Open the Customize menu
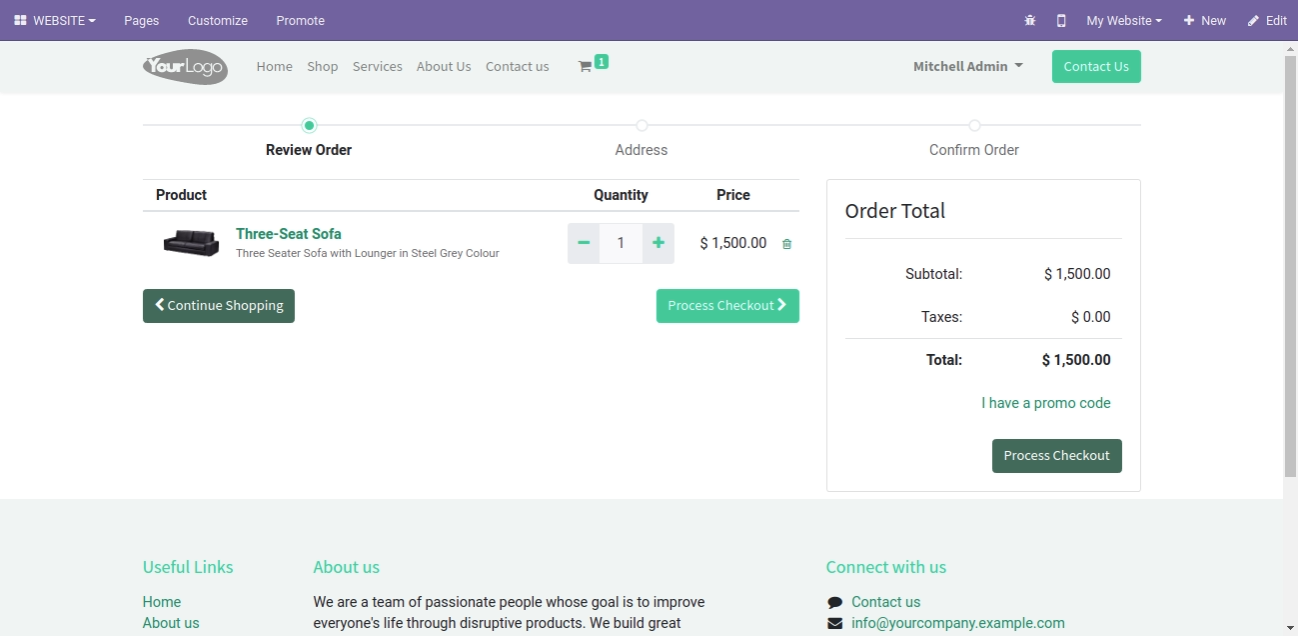The width and height of the screenshot is (1298, 636). (217, 20)
